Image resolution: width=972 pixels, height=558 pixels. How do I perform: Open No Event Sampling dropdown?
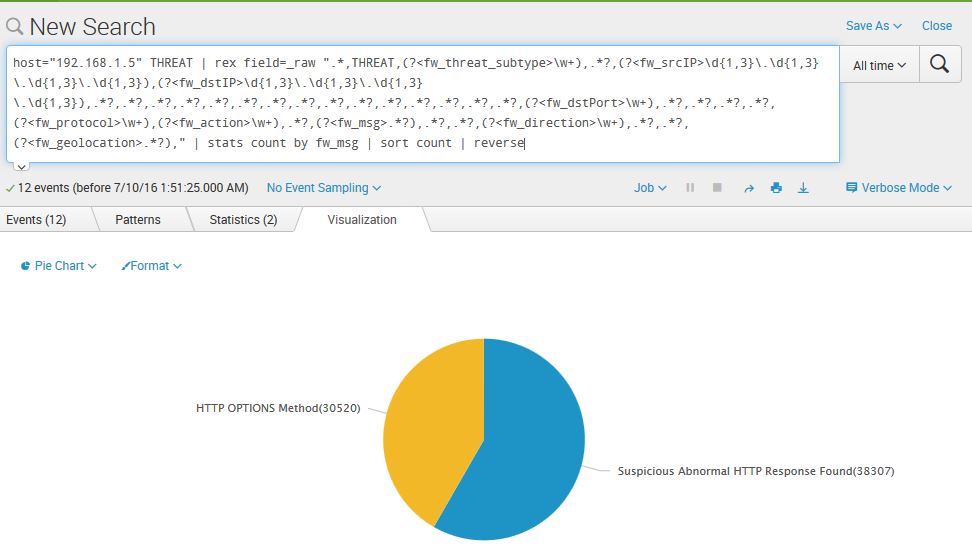[324, 188]
